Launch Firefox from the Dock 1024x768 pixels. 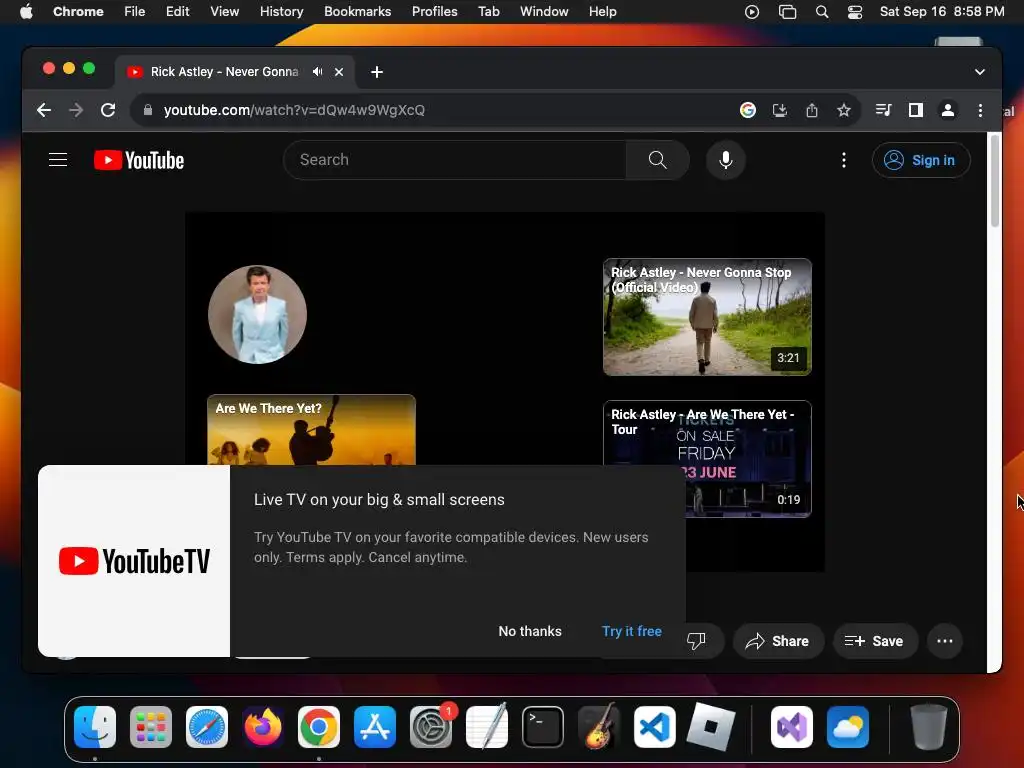coord(263,727)
